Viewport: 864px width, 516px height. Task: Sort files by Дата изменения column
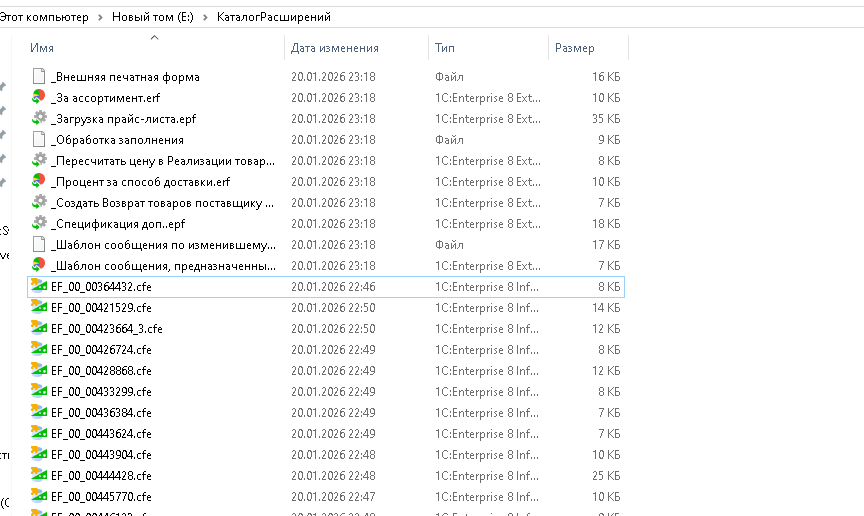335,48
